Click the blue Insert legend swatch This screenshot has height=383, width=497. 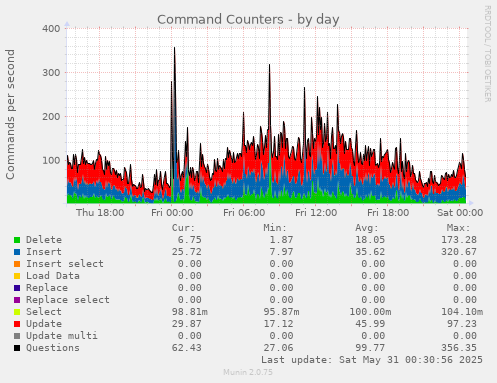[17, 252]
